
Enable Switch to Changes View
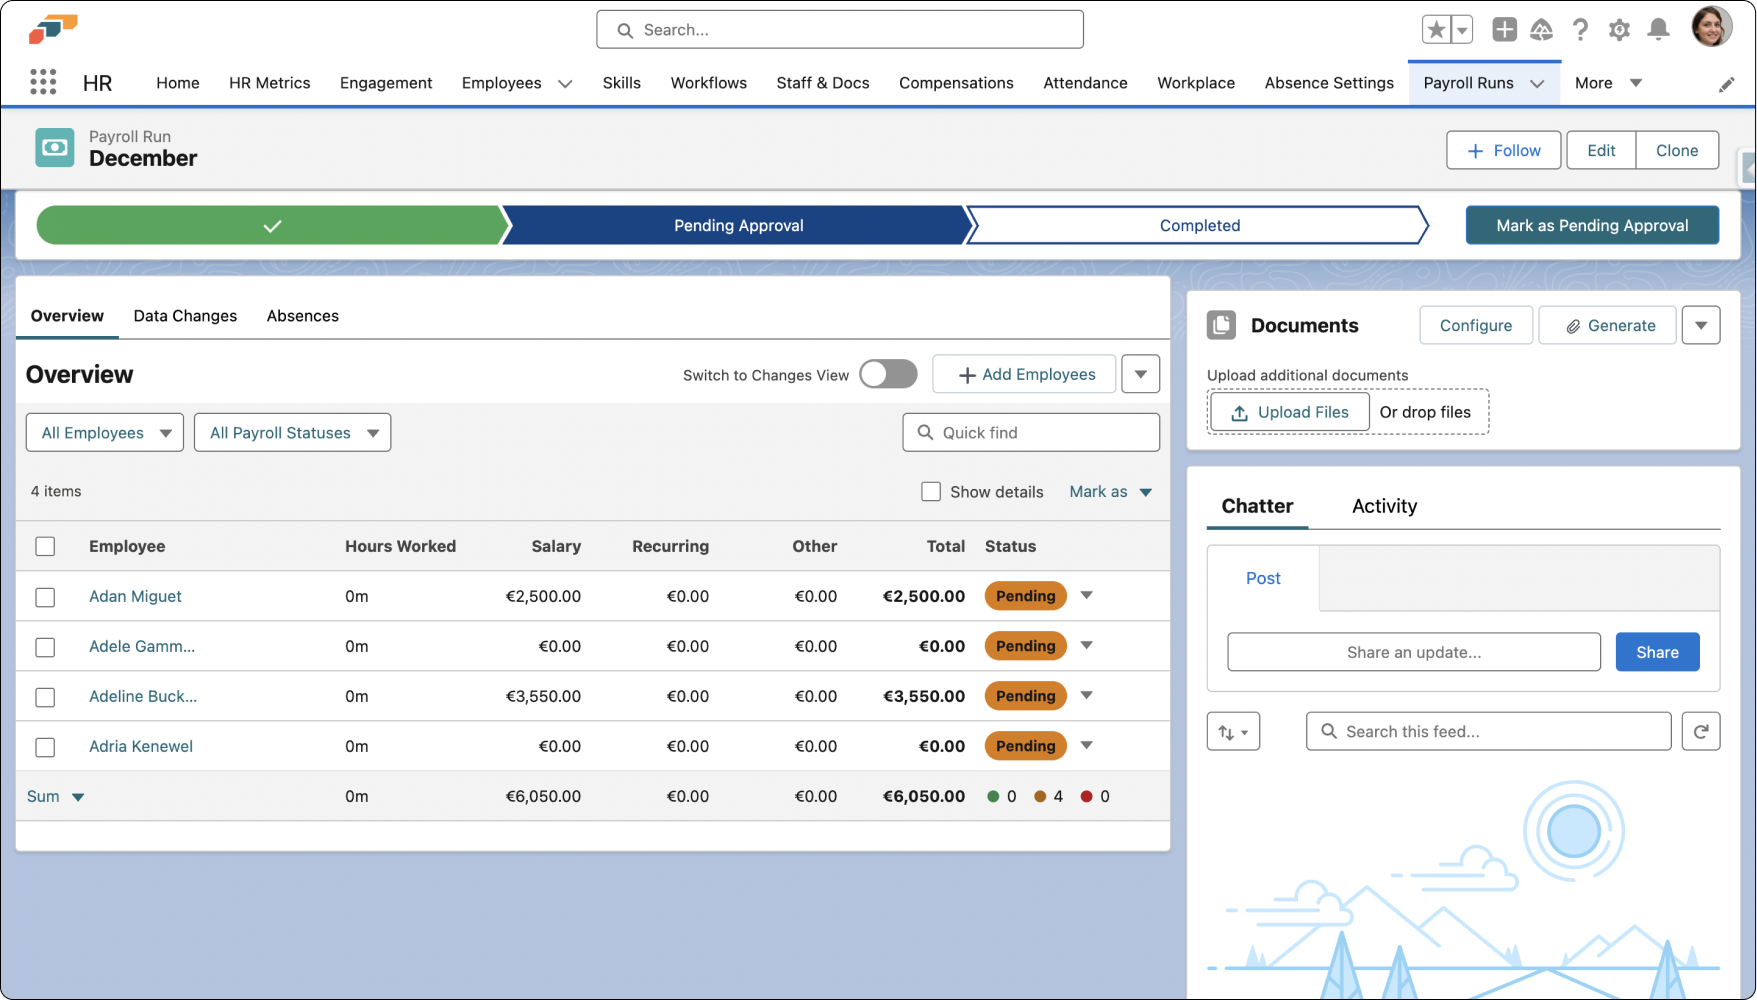(887, 373)
